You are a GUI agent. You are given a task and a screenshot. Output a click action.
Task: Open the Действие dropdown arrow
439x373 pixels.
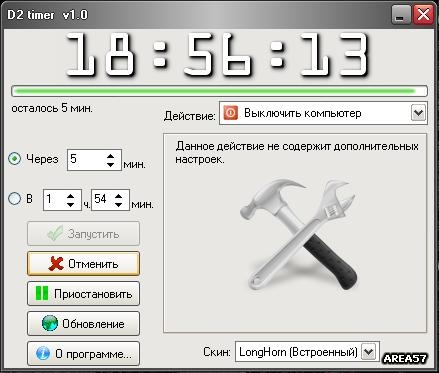(418, 113)
